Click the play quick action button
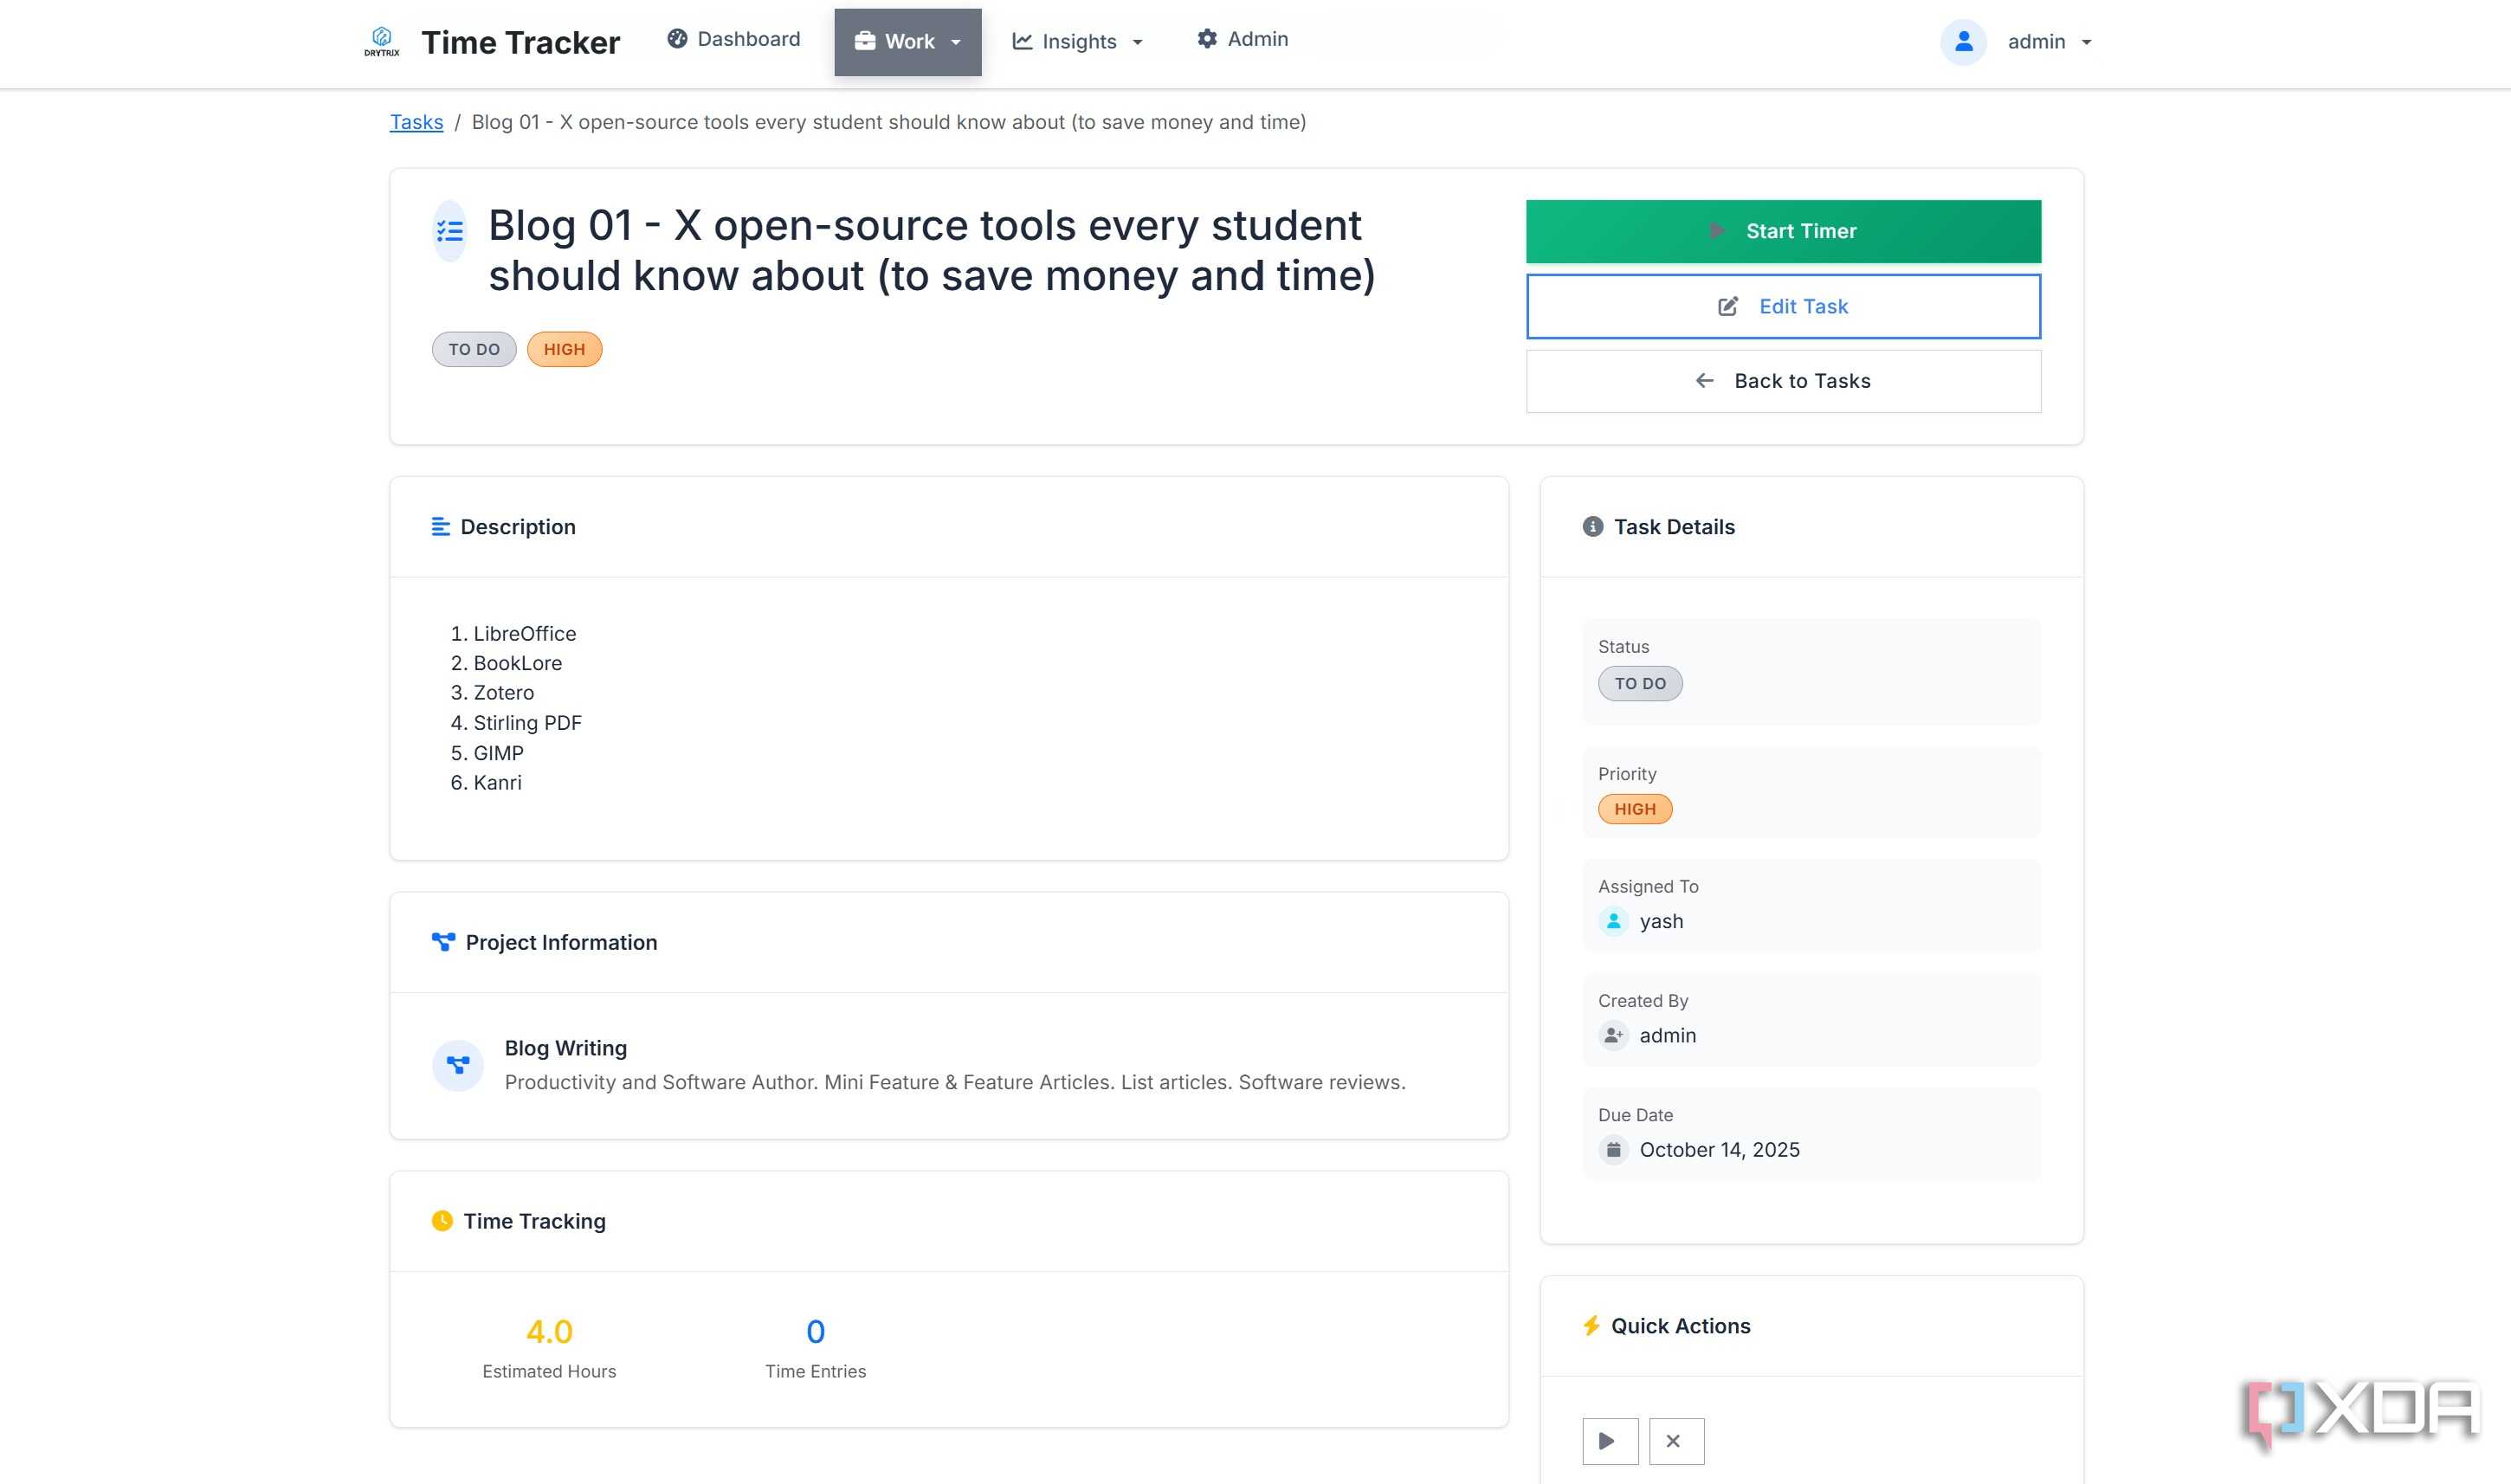2511x1484 pixels. tap(1610, 1441)
